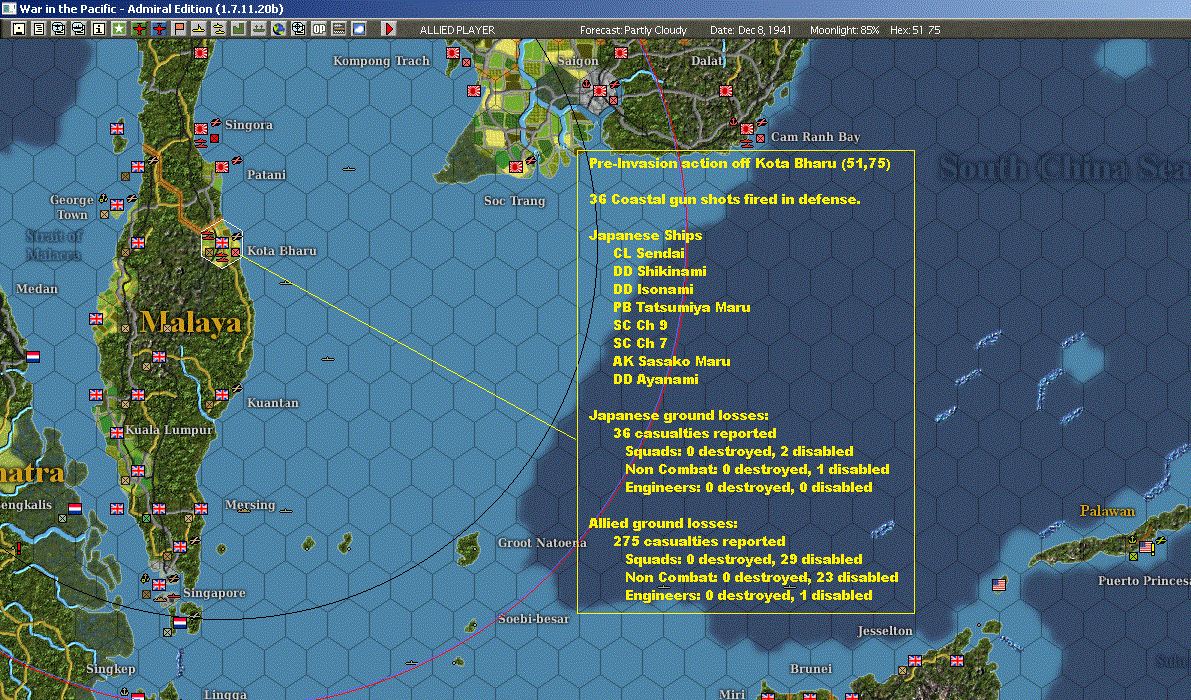1191x700 pixels.
Task: Click the 'ALLIED PLAYER' status label
Action: pyautogui.click(x=457, y=30)
